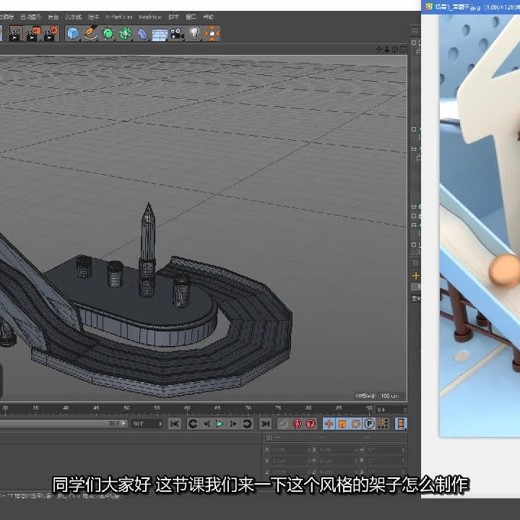Click Render to Picture Viewer icon
This screenshot has height=520, width=520.
pos(33,33)
